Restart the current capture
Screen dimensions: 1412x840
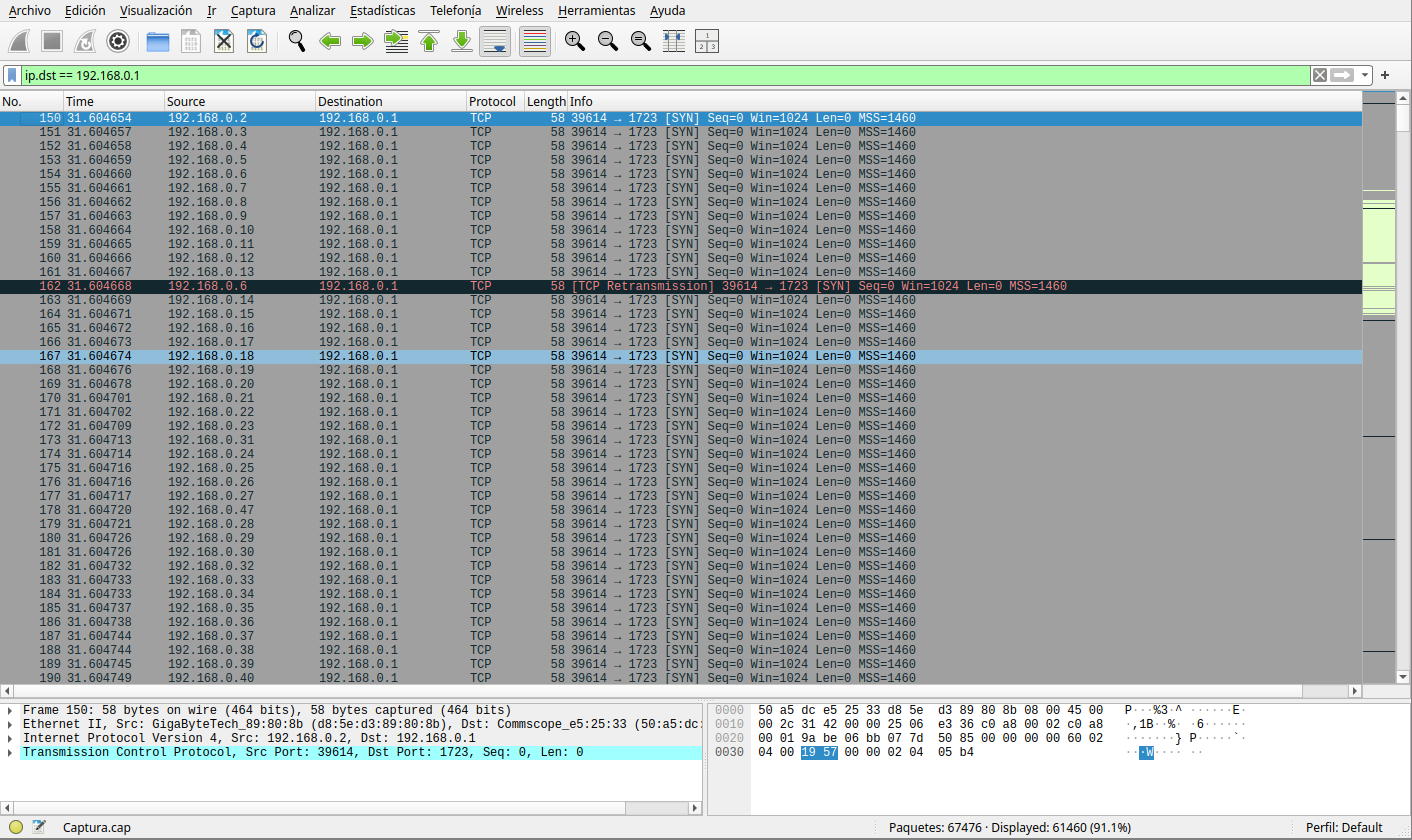tap(85, 41)
